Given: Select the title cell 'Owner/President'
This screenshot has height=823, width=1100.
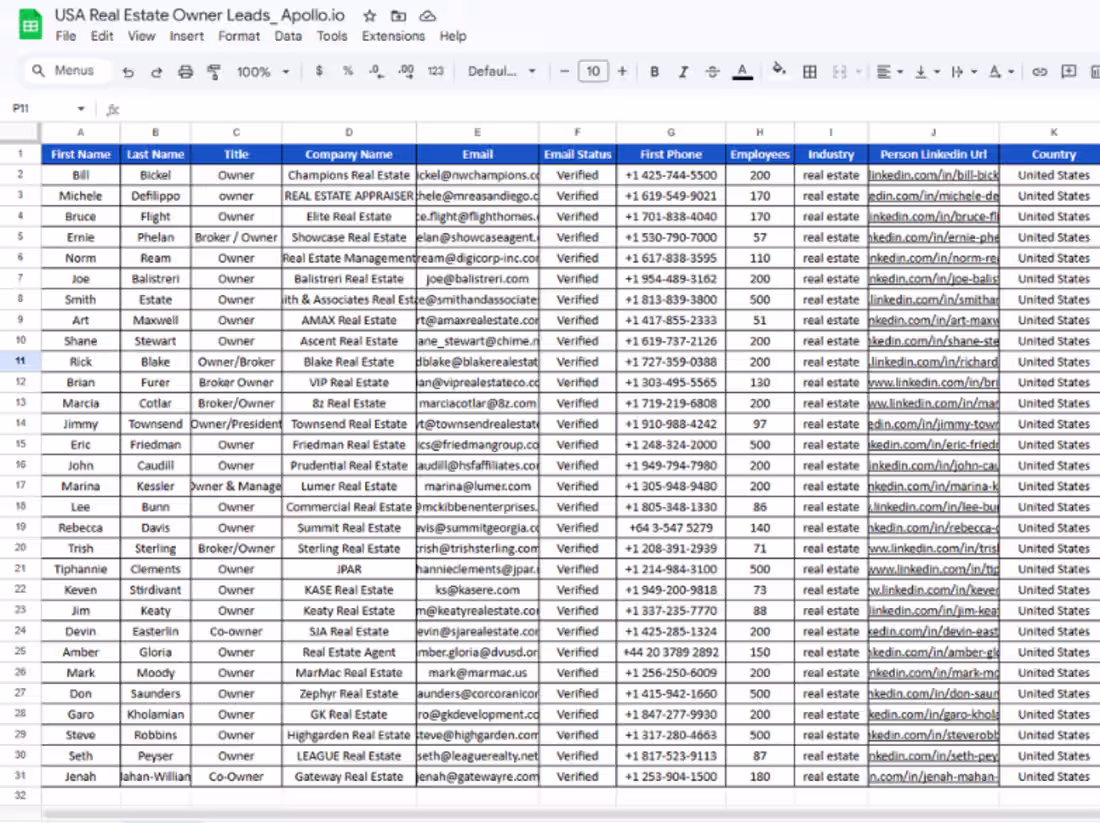Looking at the screenshot, I should 236,424.
